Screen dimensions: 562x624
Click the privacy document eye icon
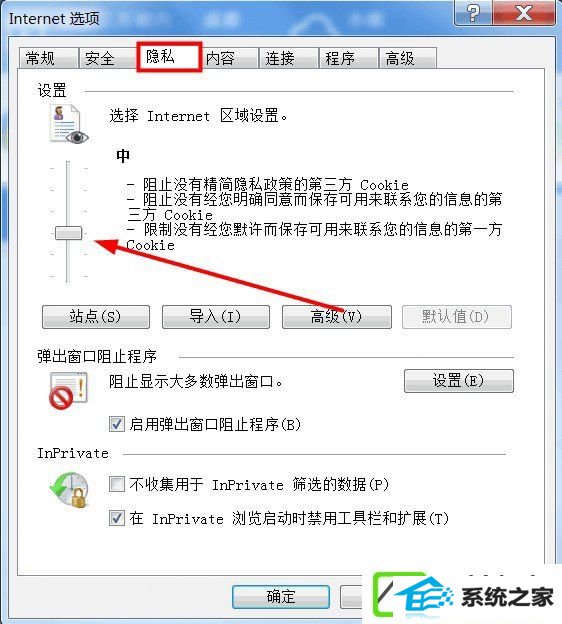pos(69,124)
